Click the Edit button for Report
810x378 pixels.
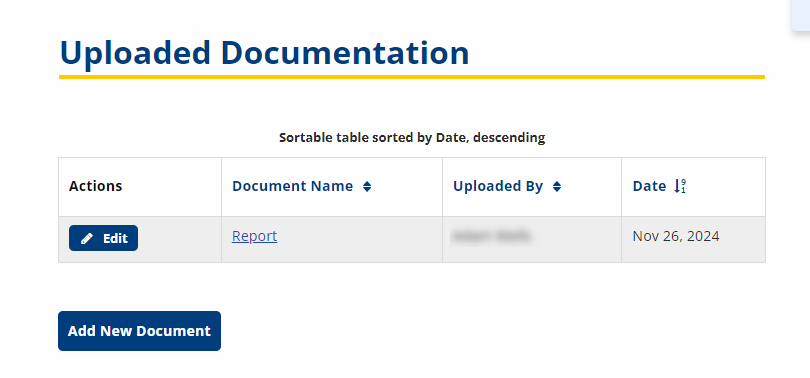pos(103,238)
